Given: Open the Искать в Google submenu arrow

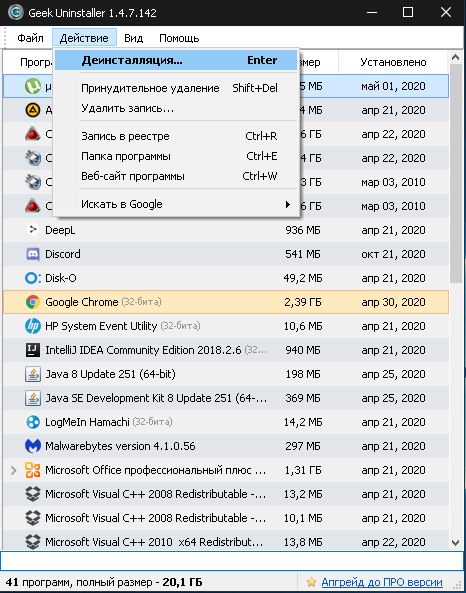Looking at the screenshot, I should click(x=288, y=205).
